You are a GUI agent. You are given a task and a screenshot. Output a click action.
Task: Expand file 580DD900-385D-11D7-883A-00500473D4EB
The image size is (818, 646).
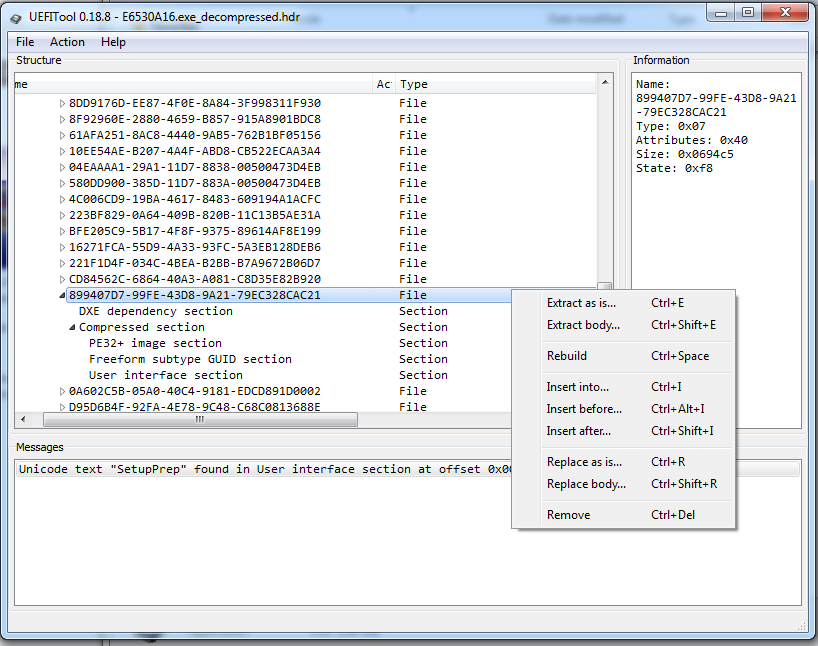[x=62, y=183]
